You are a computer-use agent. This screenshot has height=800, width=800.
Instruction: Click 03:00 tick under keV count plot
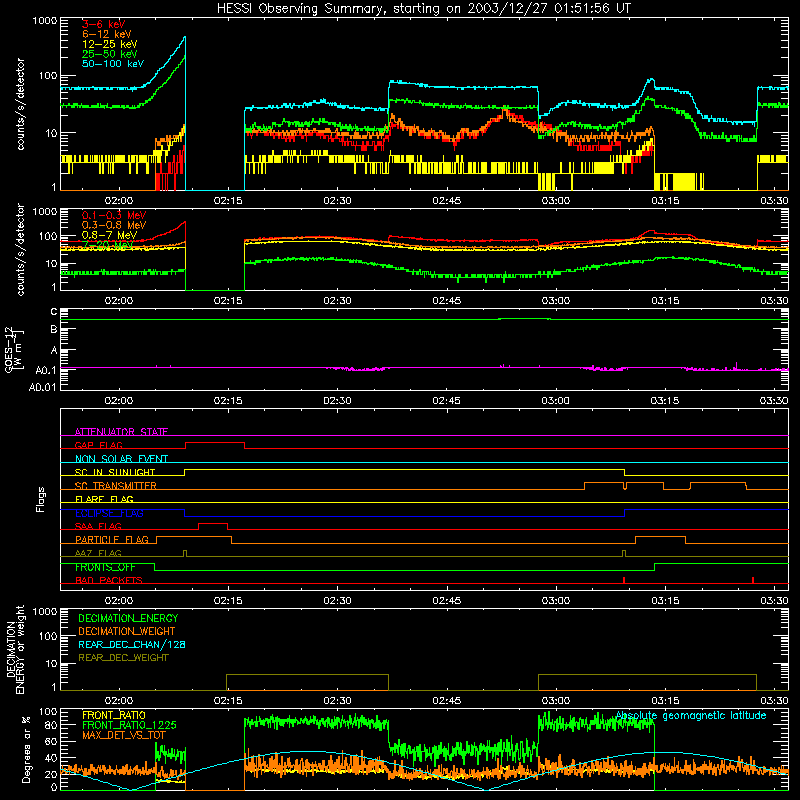[x=556, y=201]
